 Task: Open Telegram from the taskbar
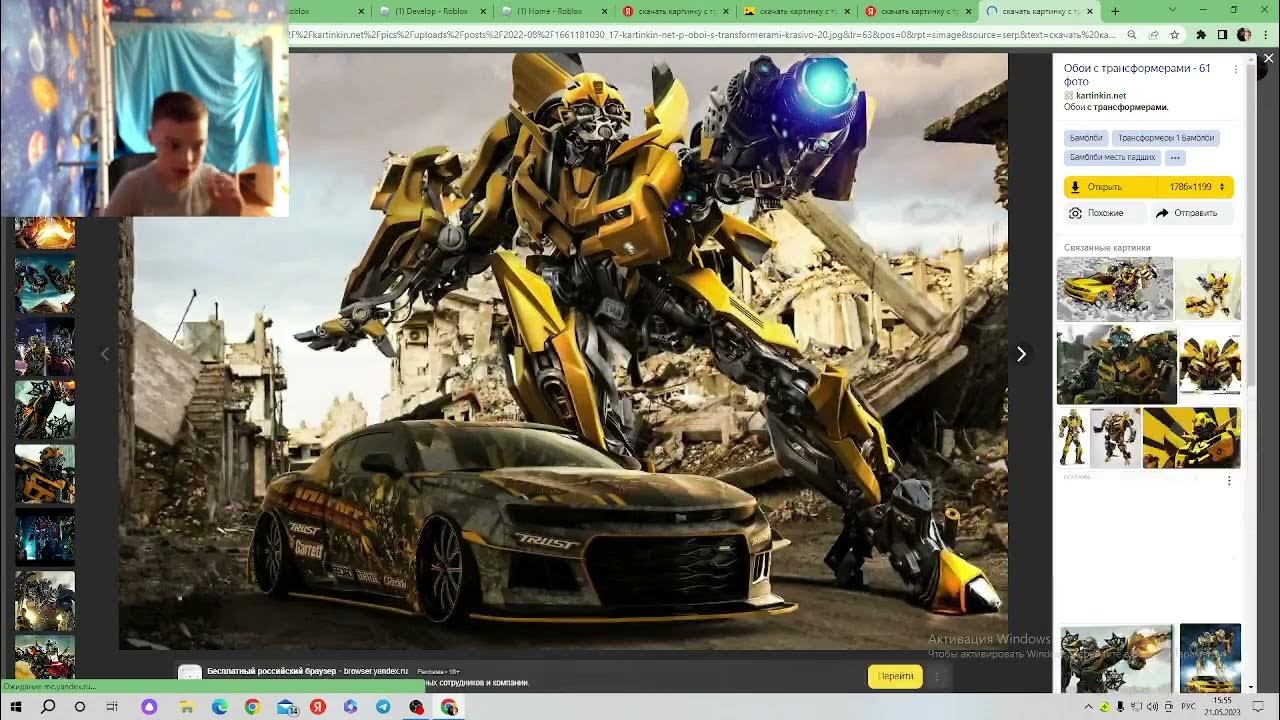(383, 707)
